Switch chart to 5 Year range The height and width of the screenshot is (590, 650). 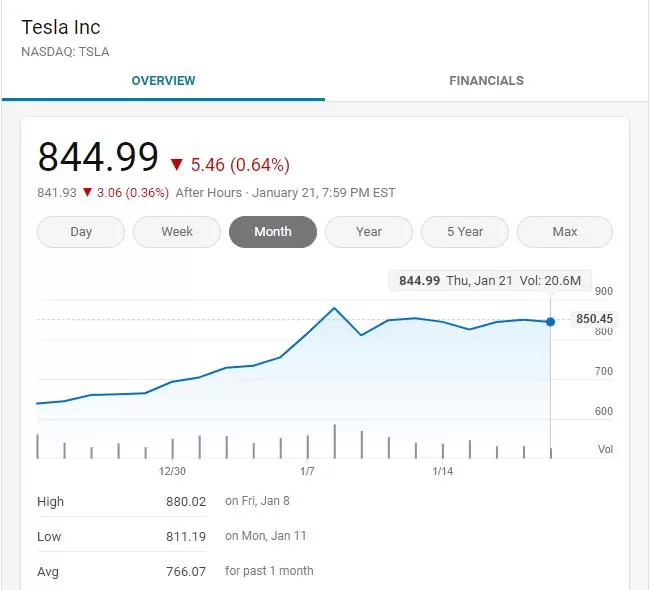465,231
